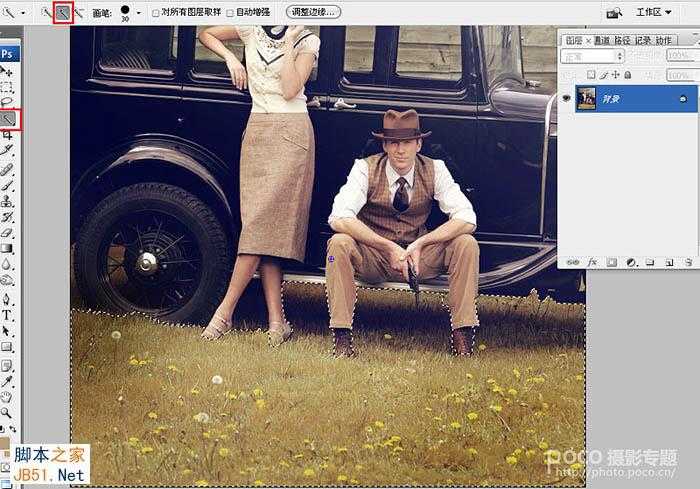
Task: Select the Move tool
Action: pyautogui.click(x=7, y=71)
